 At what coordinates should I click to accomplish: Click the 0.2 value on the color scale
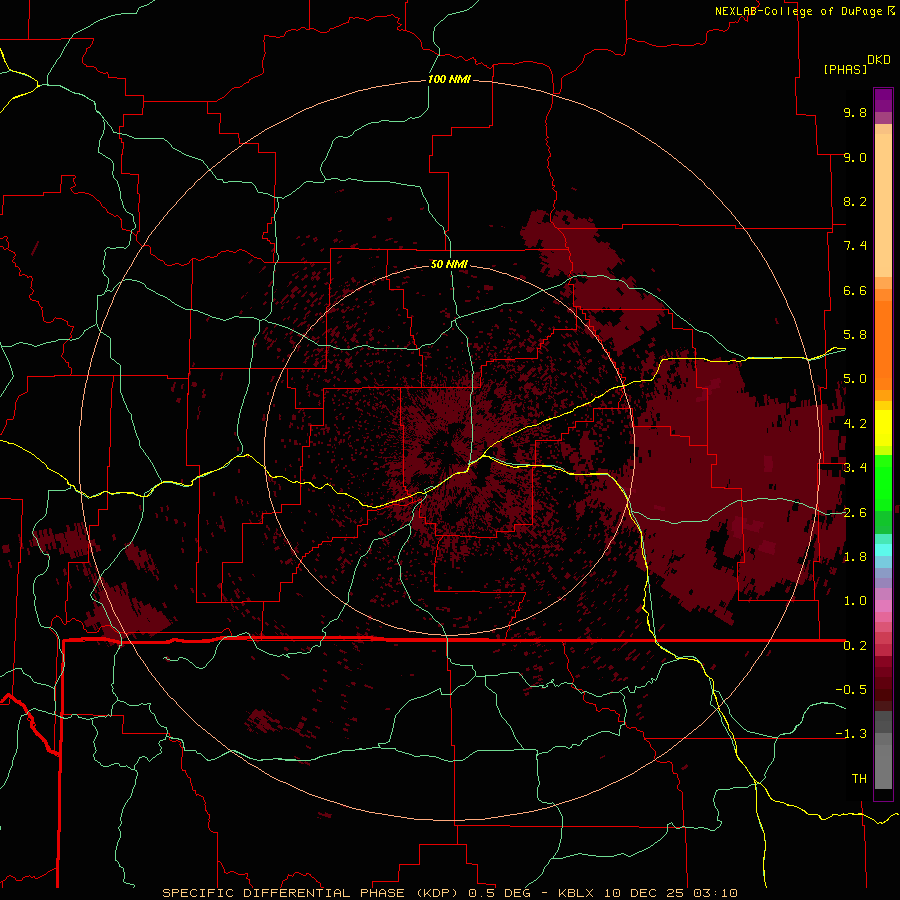(x=855, y=646)
